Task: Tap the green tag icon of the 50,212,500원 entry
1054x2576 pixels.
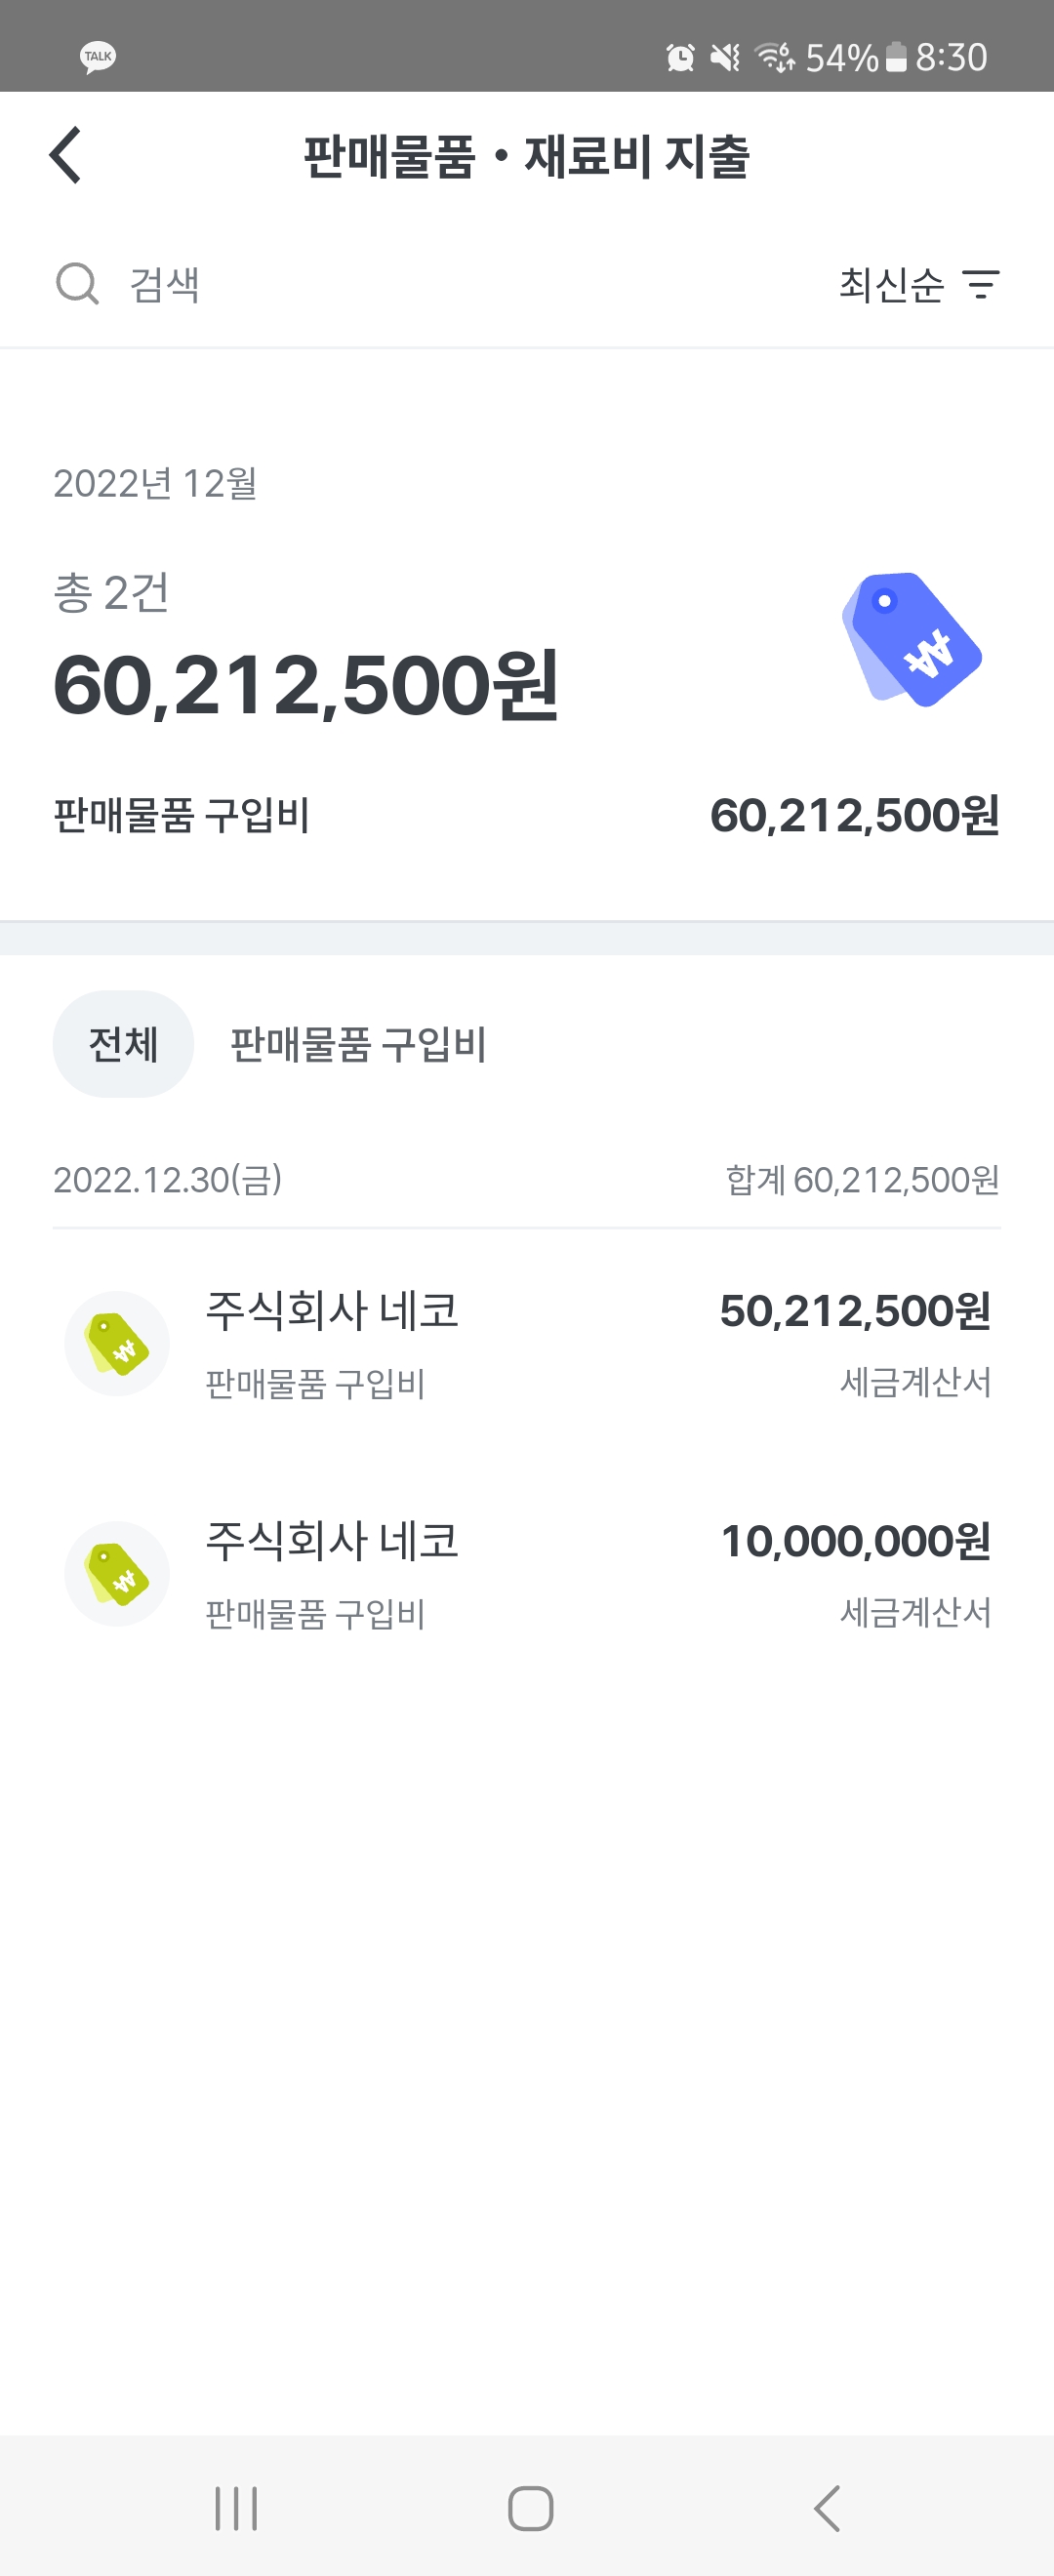Action: 117,1343
